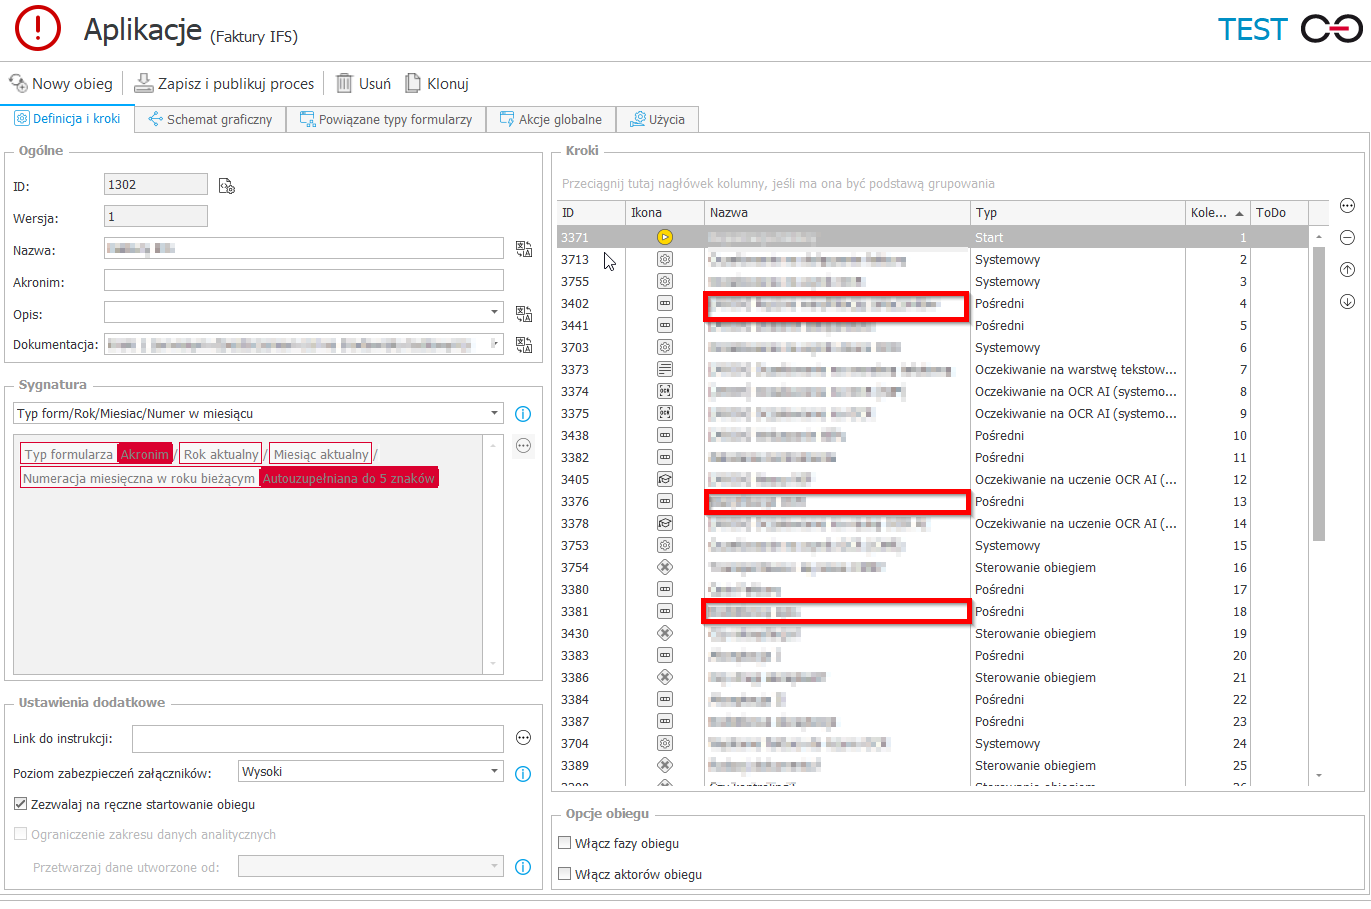Remove step using the minus circle icon

[x=1347, y=238]
